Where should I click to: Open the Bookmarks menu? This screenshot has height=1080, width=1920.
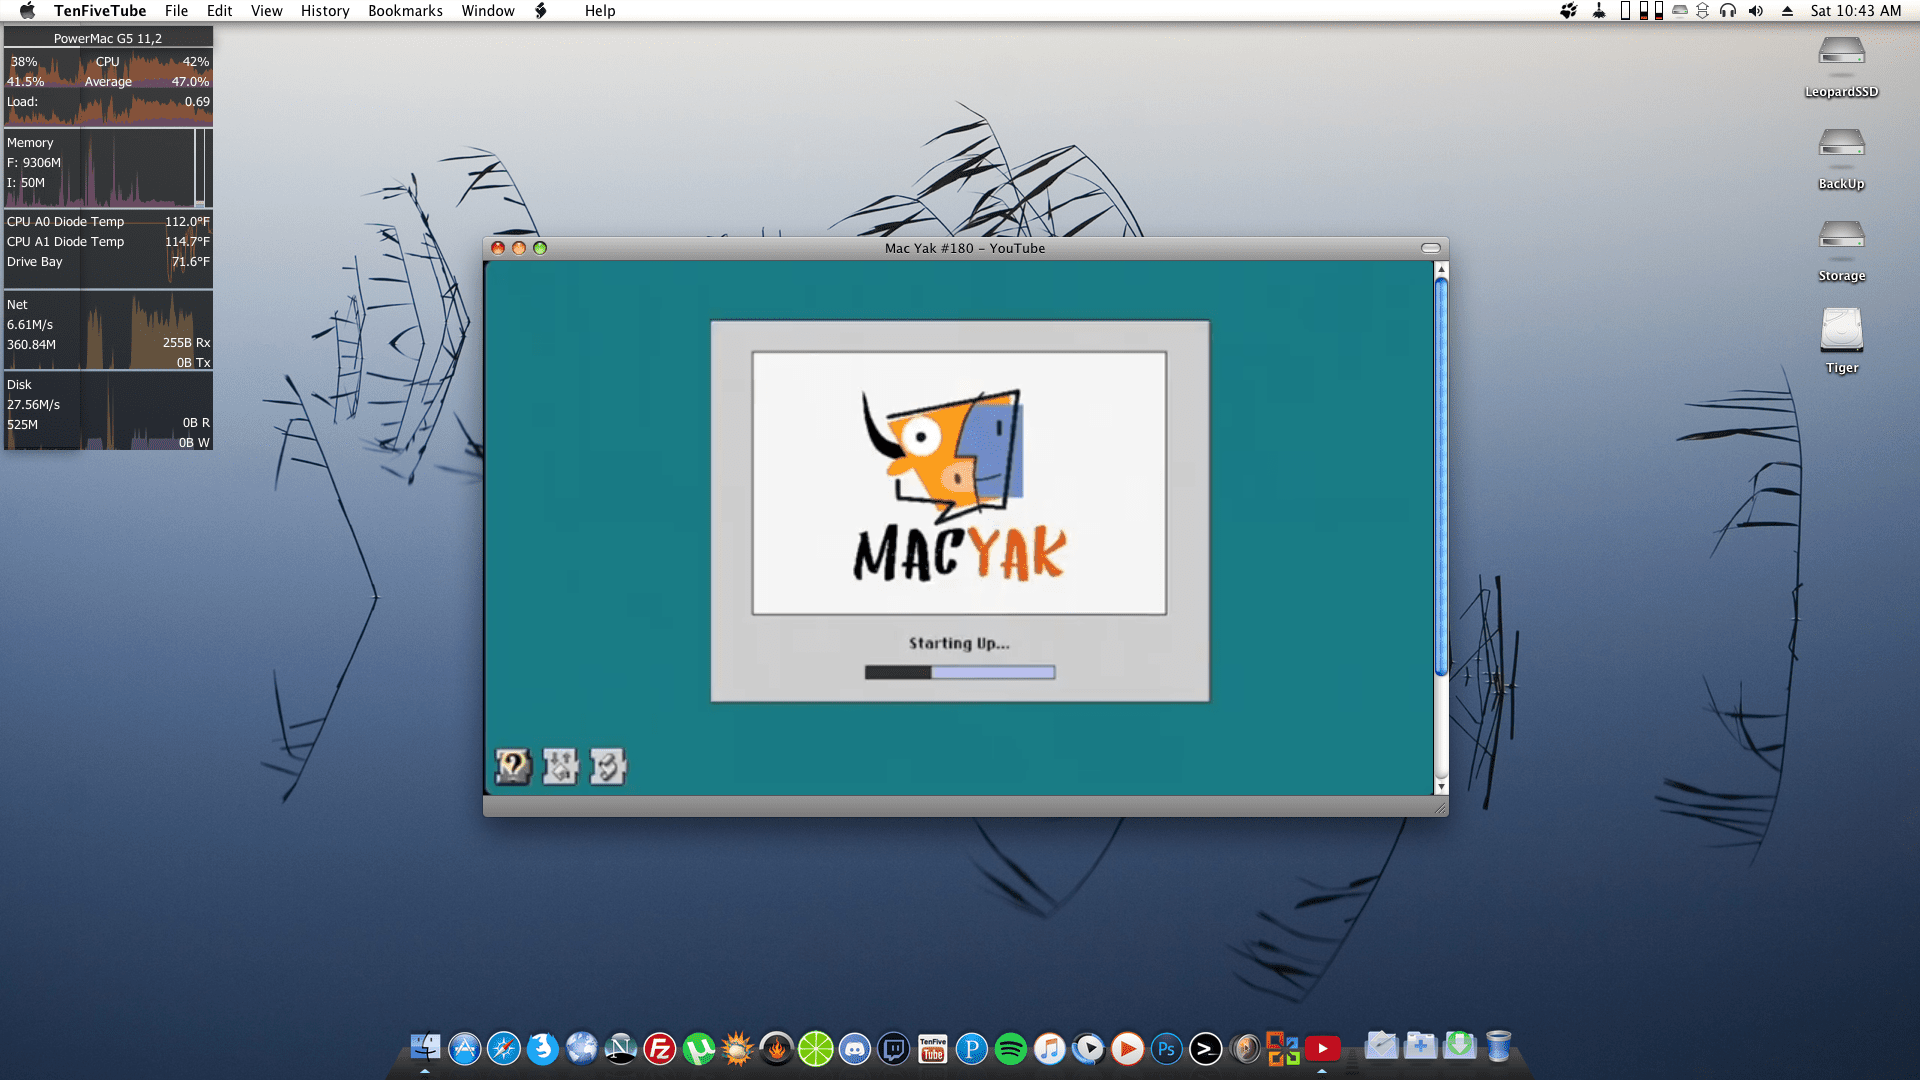pos(405,11)
